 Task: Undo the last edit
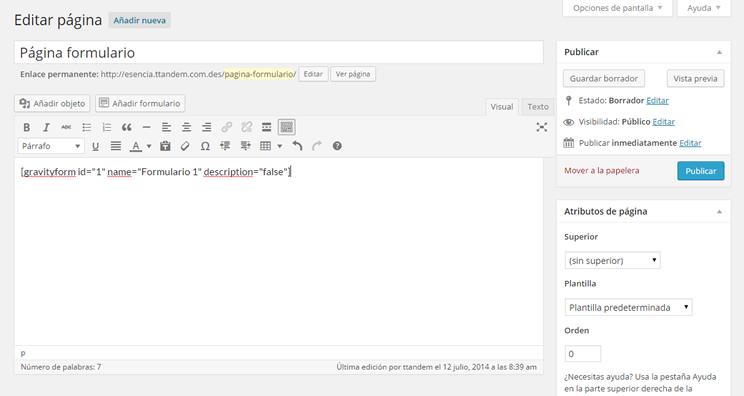pyautogui.click(x=297, y=146)
